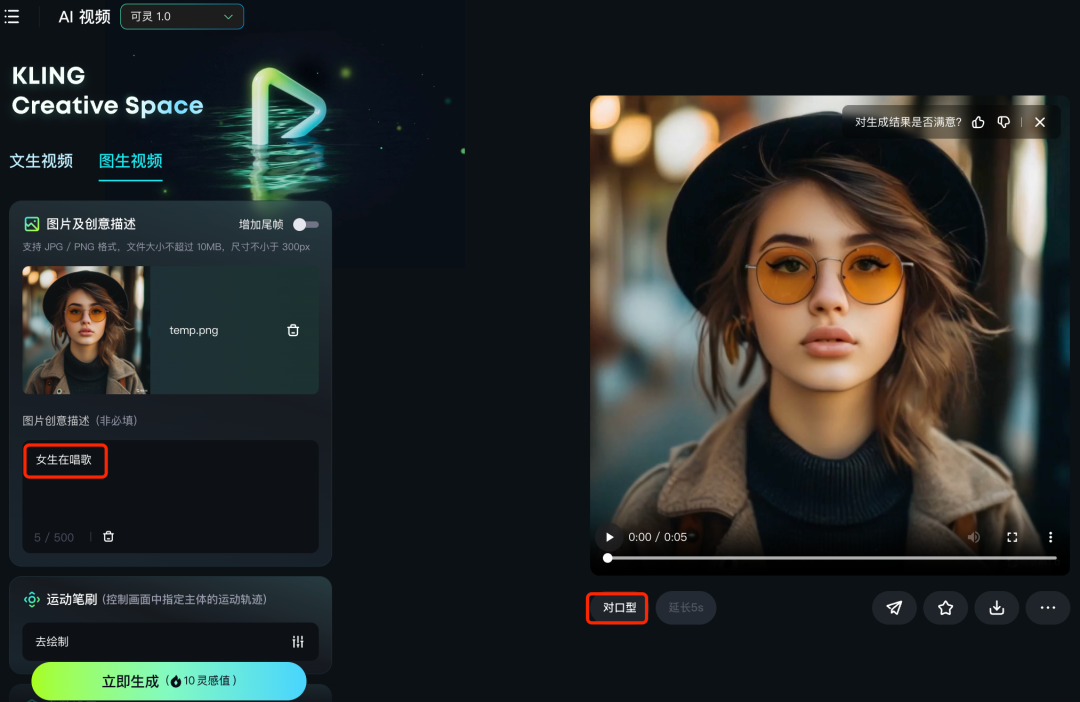Switch to the 图生视频 tab
Viewport: 1080px width, 702px height.
130,161
